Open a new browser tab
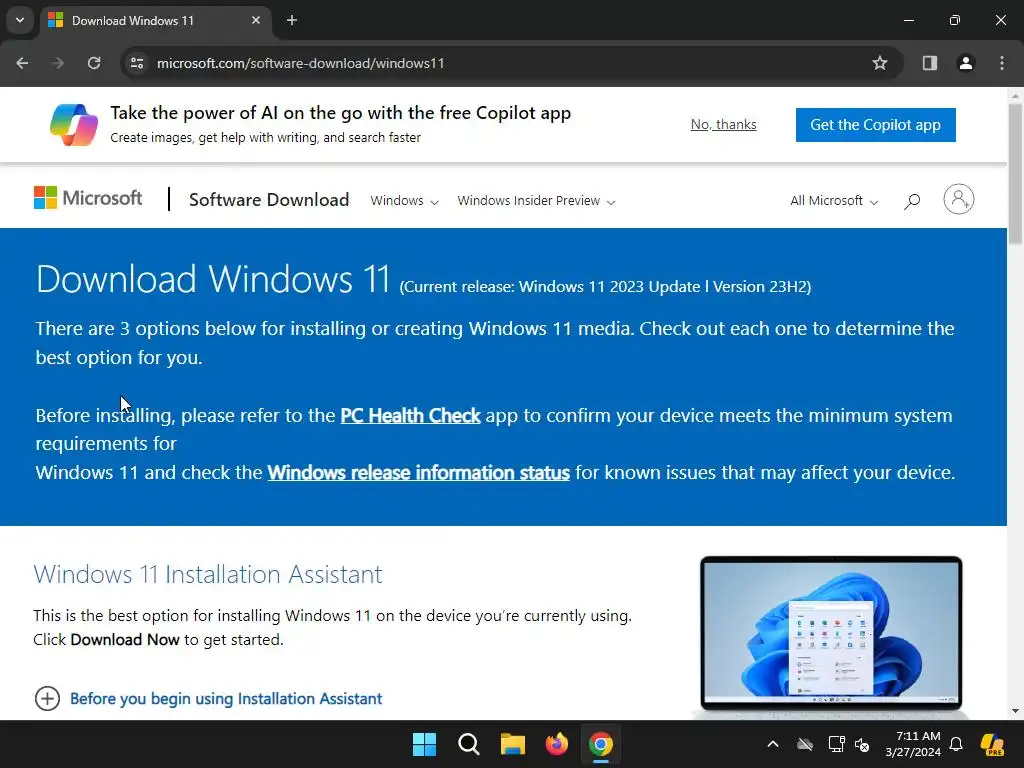1024x768 pixels. (292, 20)
